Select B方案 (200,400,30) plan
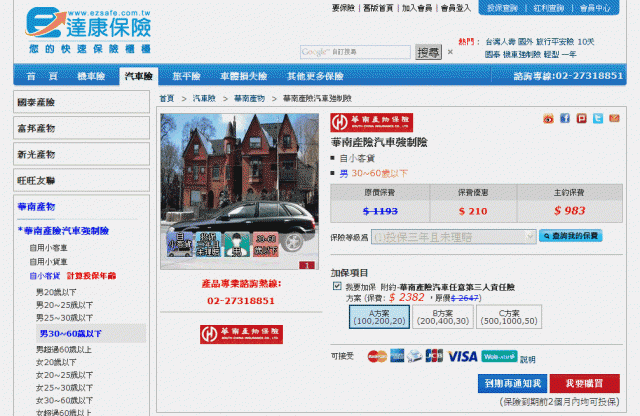This screenshot has height=416, width=640. click(x=443, y=317)
